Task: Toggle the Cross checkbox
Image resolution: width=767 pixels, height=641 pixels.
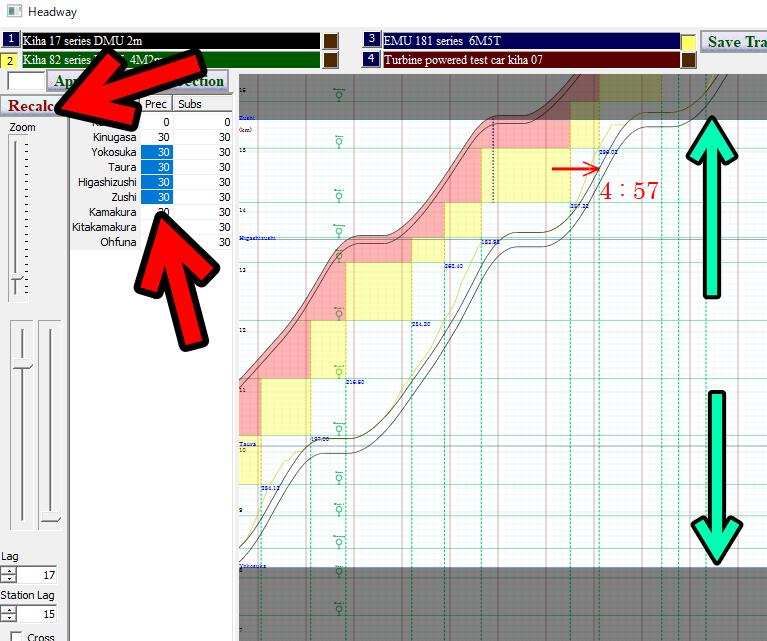Action: click(16, 636)
